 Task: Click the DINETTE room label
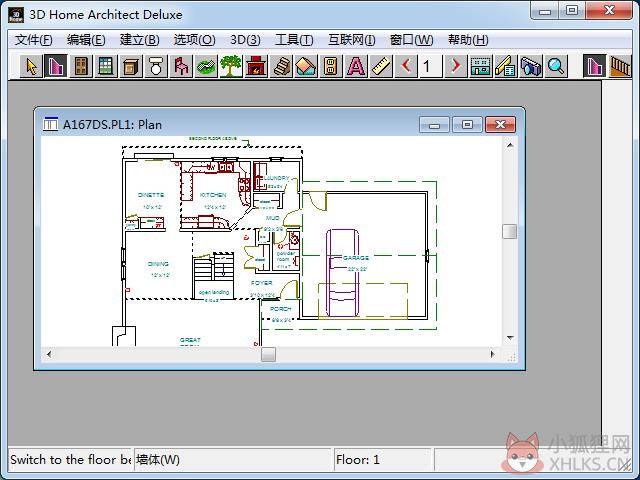pos(151,195)
